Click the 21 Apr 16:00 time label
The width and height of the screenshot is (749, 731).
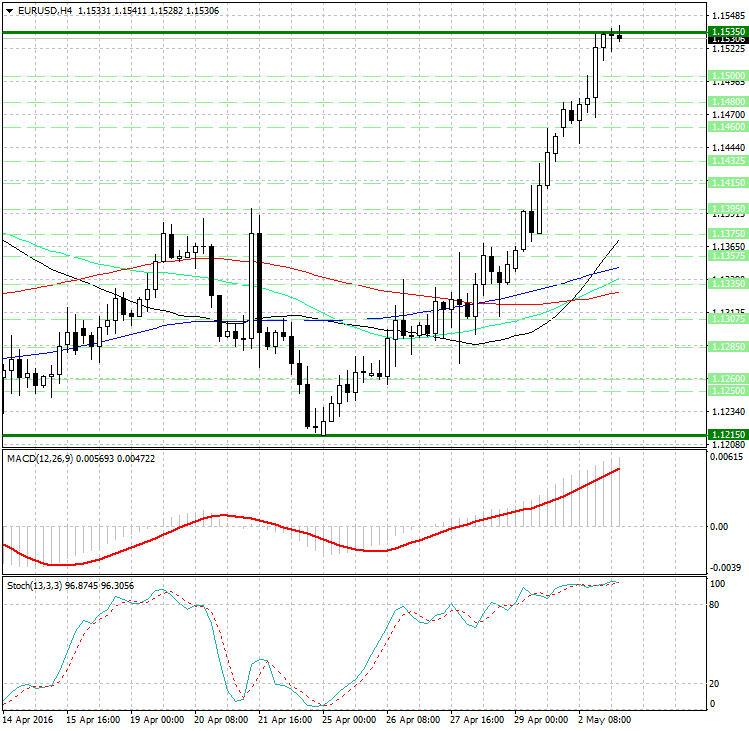point(285,720)
